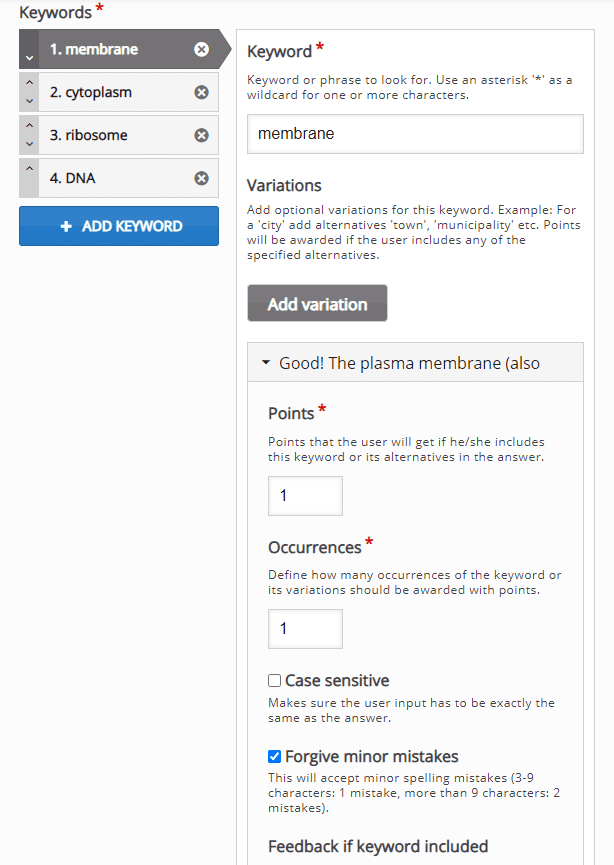Remove the ribosome keyword via X icon

coord(201,135)
